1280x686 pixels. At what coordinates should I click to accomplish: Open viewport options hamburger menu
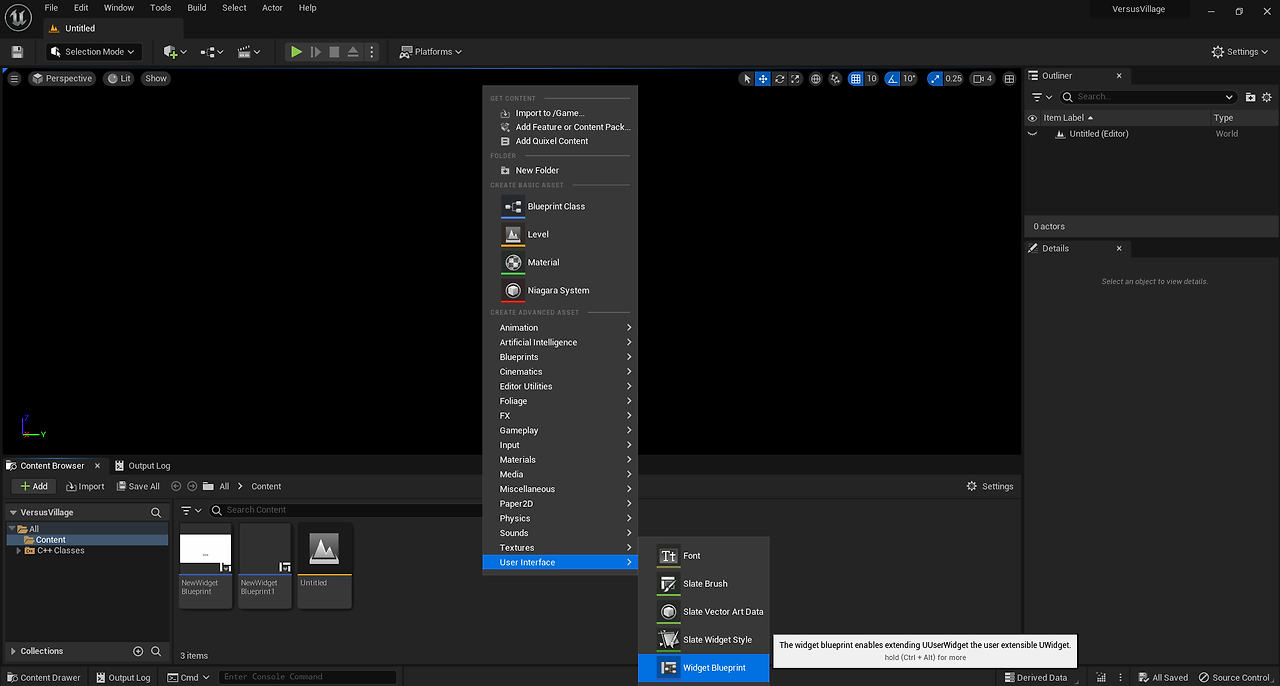point(14,78)
